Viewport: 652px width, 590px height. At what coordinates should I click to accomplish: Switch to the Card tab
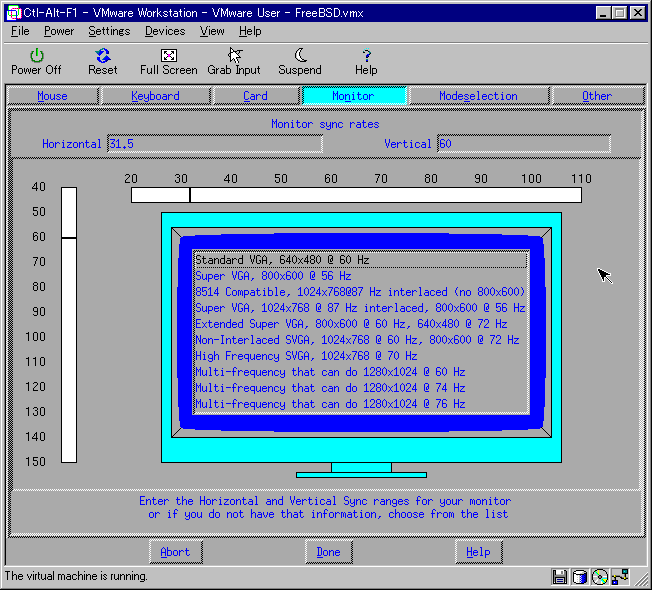(255, 96)
